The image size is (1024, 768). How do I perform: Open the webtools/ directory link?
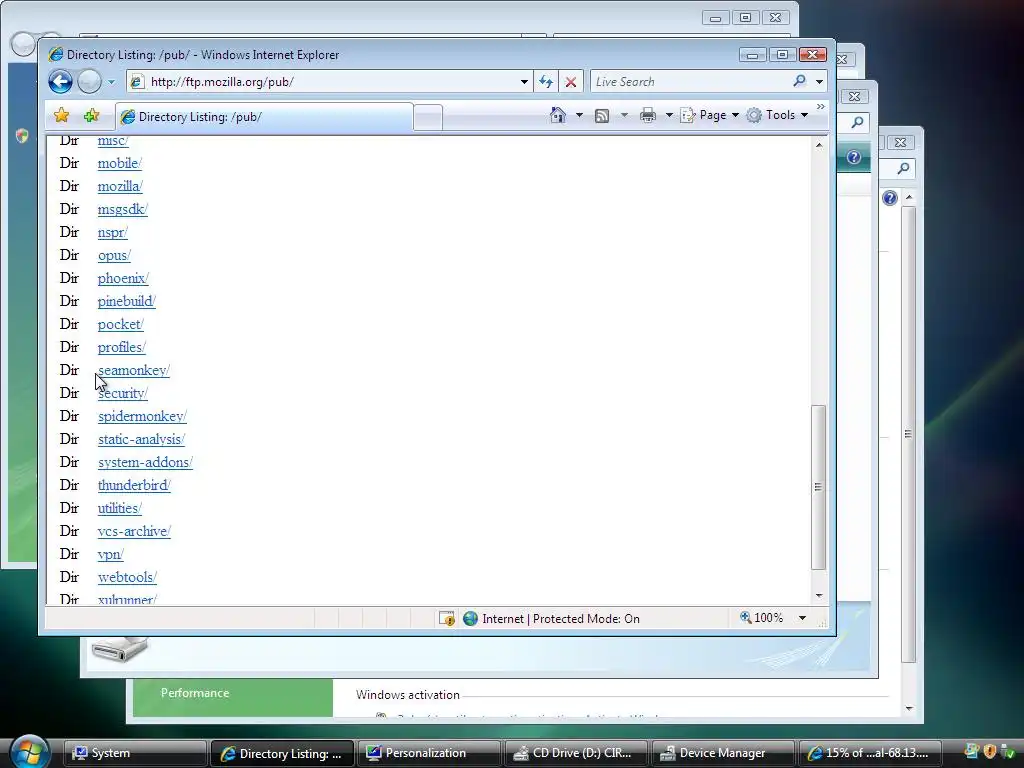point(127,577)
